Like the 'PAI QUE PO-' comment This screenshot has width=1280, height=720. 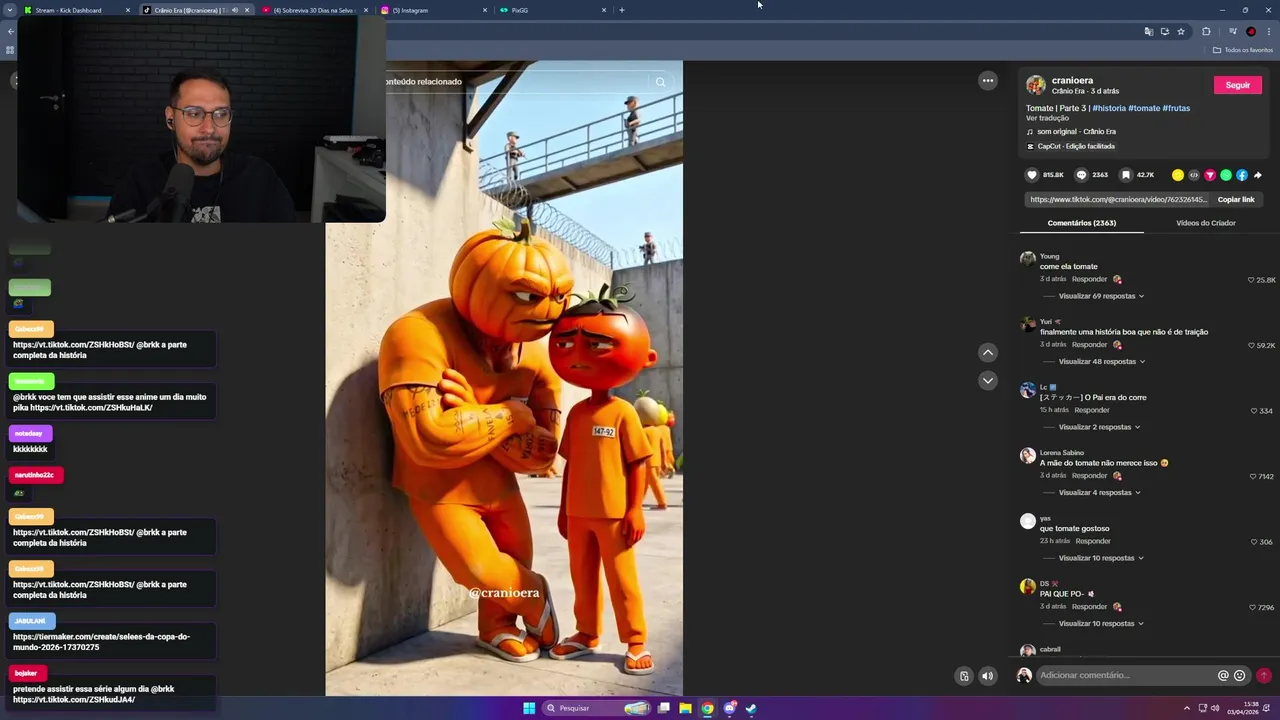click(1252, 607)
